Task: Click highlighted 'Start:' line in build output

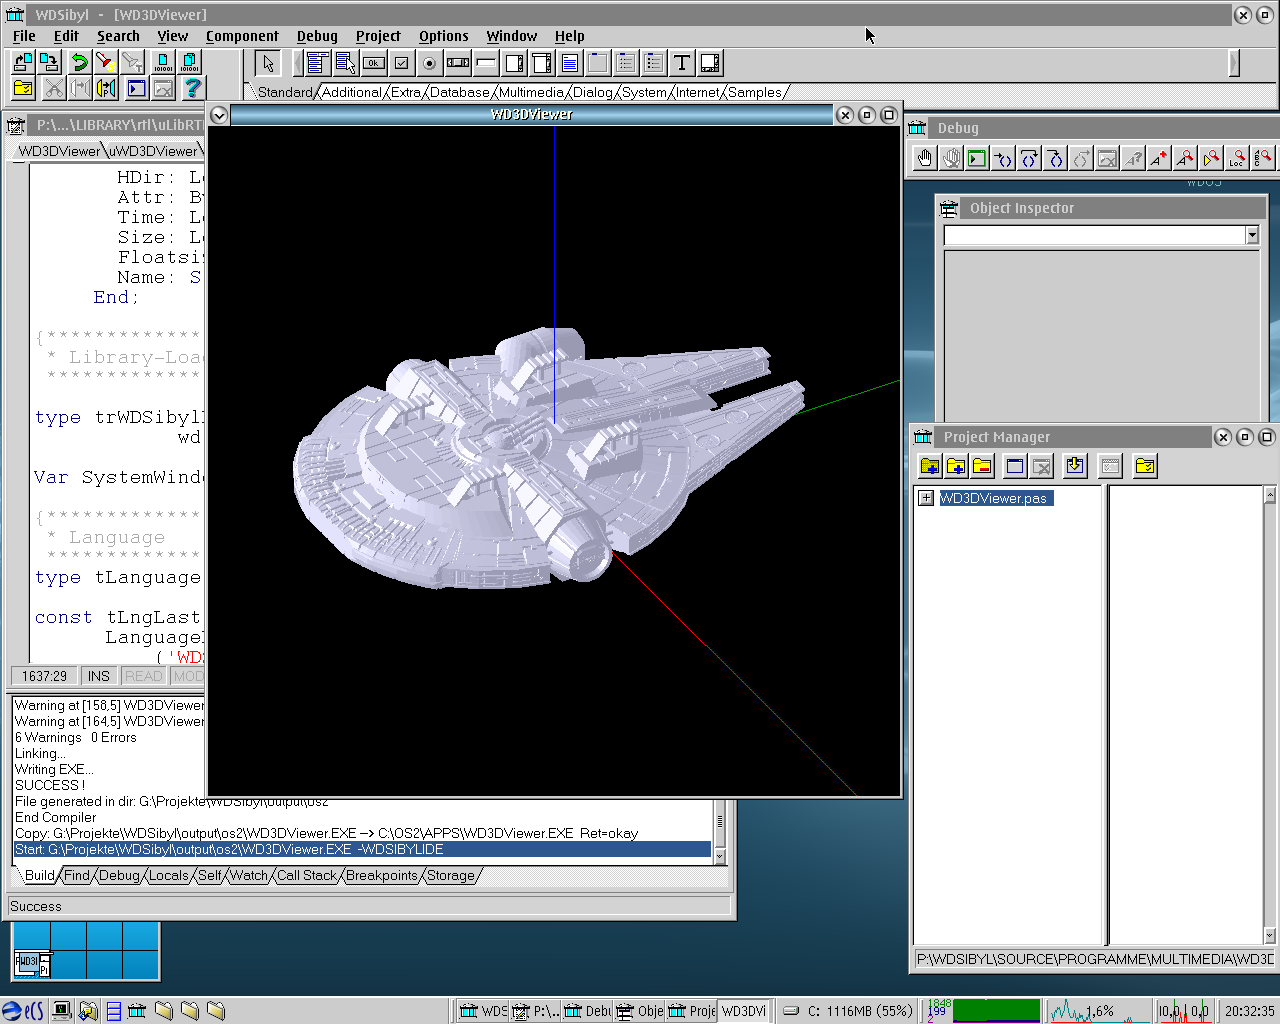Action: (x=362, y=849)
